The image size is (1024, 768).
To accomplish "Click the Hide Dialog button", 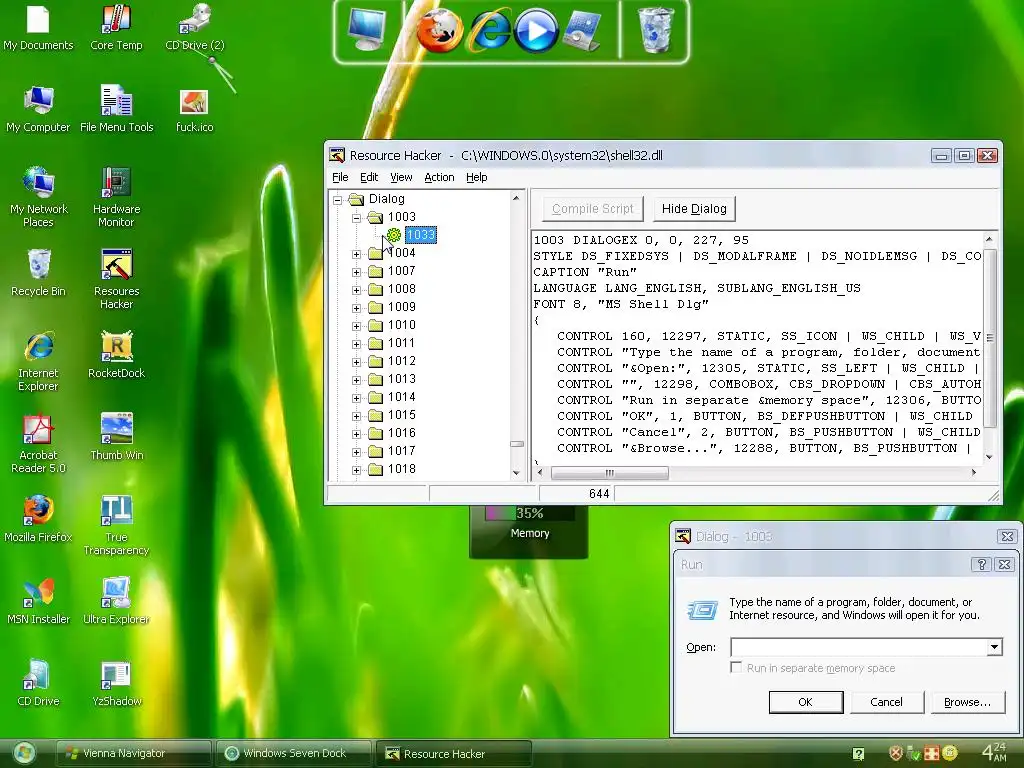I will (694, 209).
